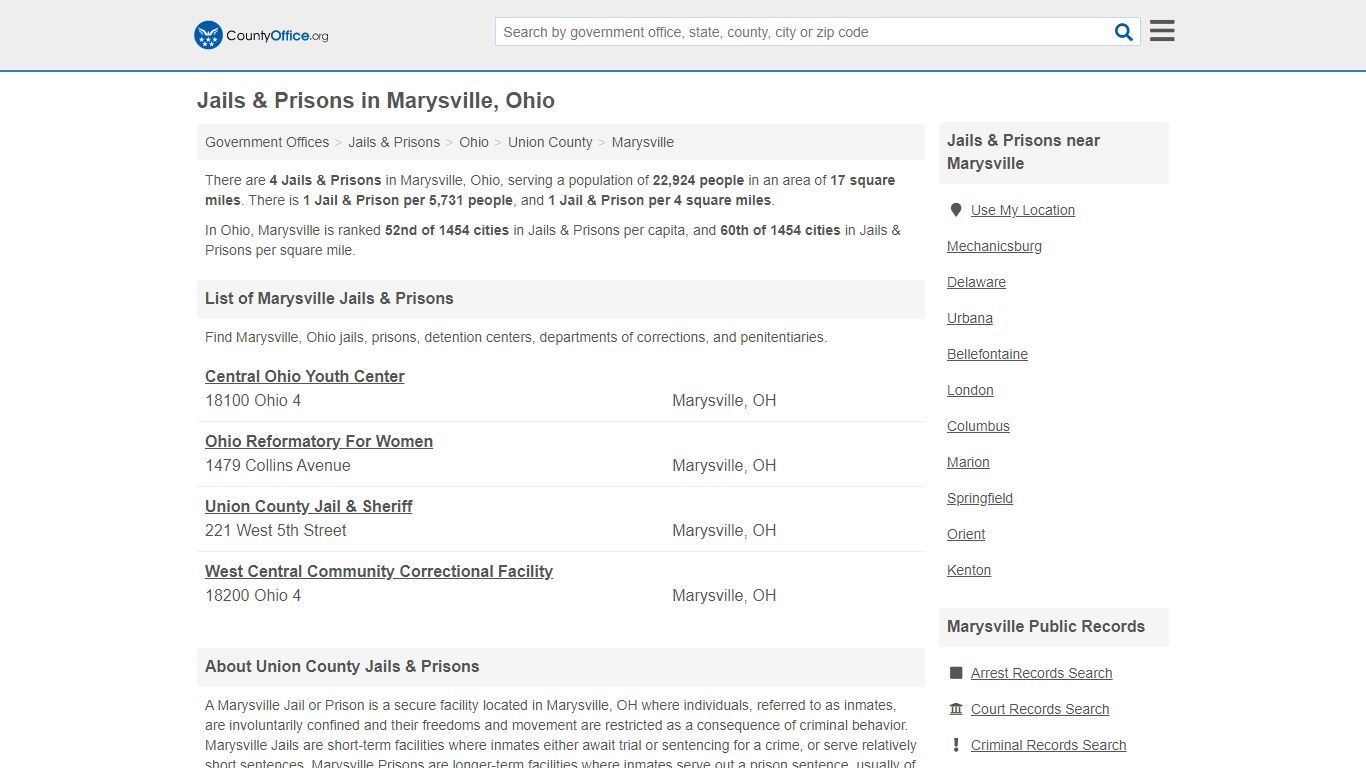This screenshot has height=768, width=1366.
Task: Click Use My Location link
Action: 1023,210
